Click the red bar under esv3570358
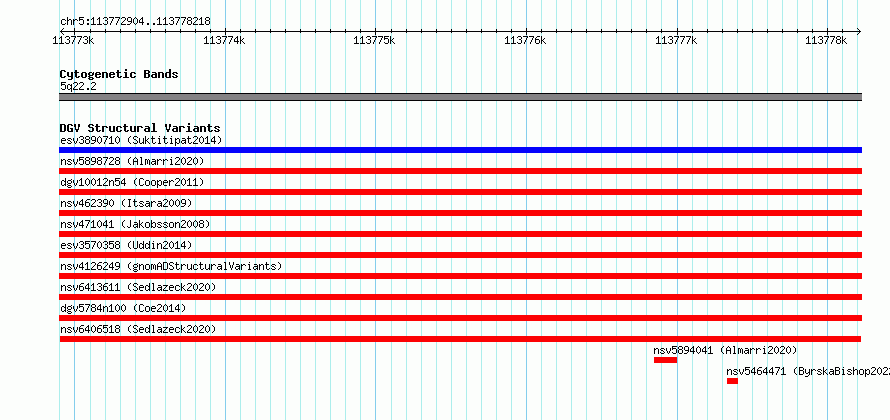Screen dimensions: 890x420 point(460,255)
